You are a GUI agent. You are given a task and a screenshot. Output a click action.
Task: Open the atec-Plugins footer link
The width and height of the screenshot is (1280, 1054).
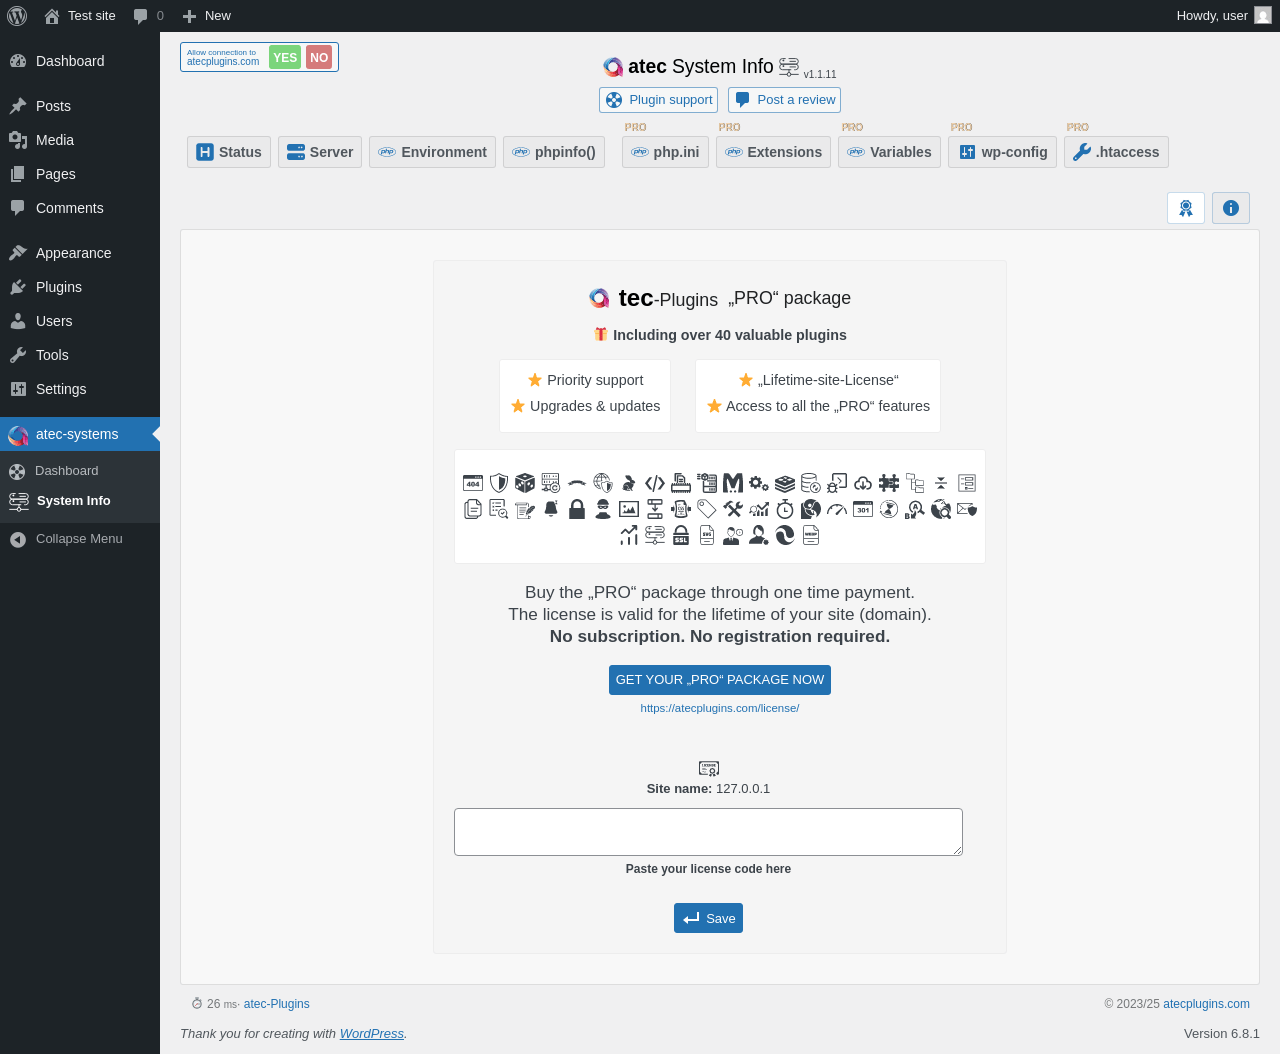[x=277, y=1004]
